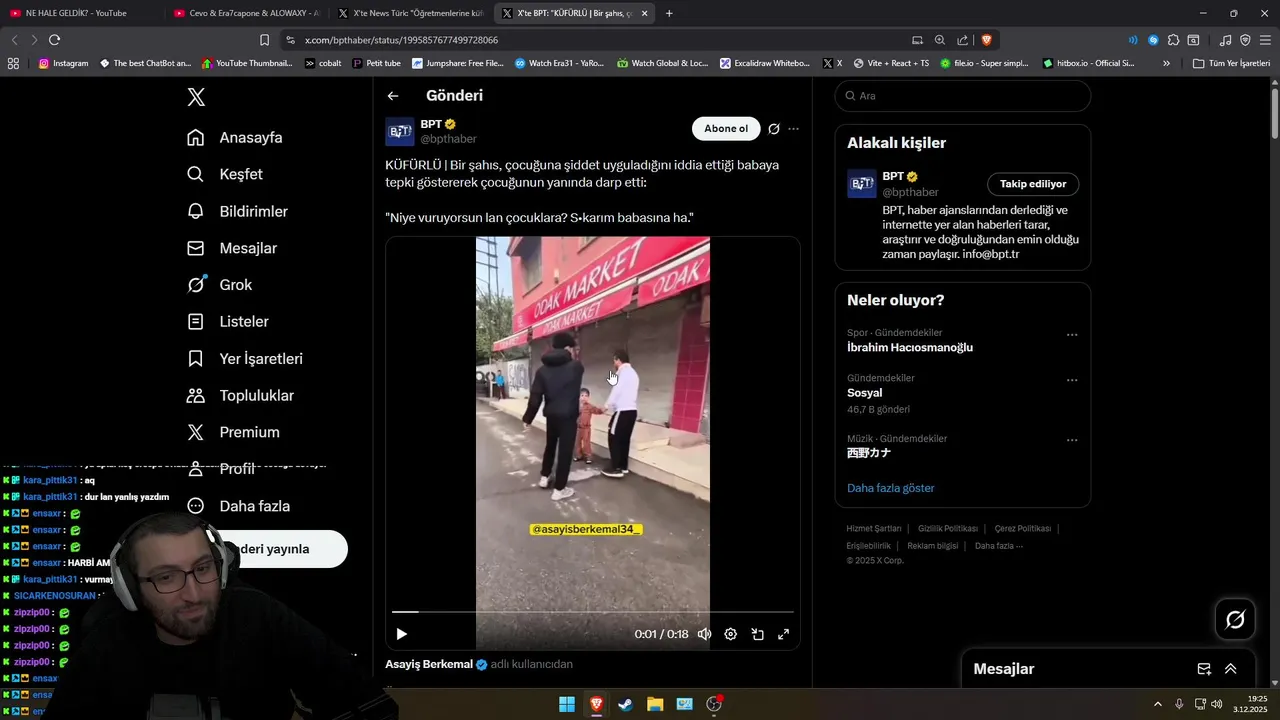Open a new browser tab

(669, 13)
